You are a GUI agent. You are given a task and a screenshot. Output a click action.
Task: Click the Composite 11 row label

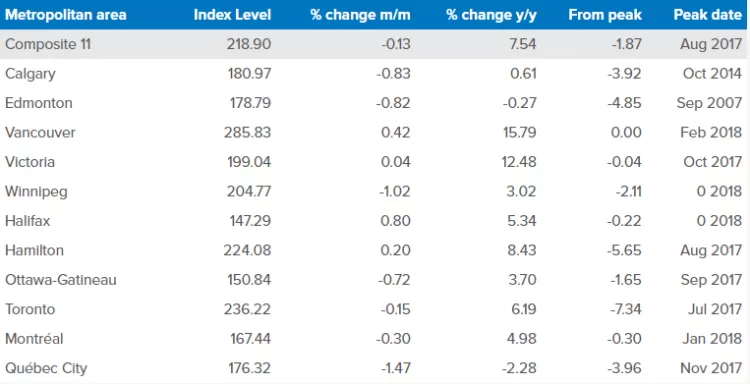coord(48,44)
